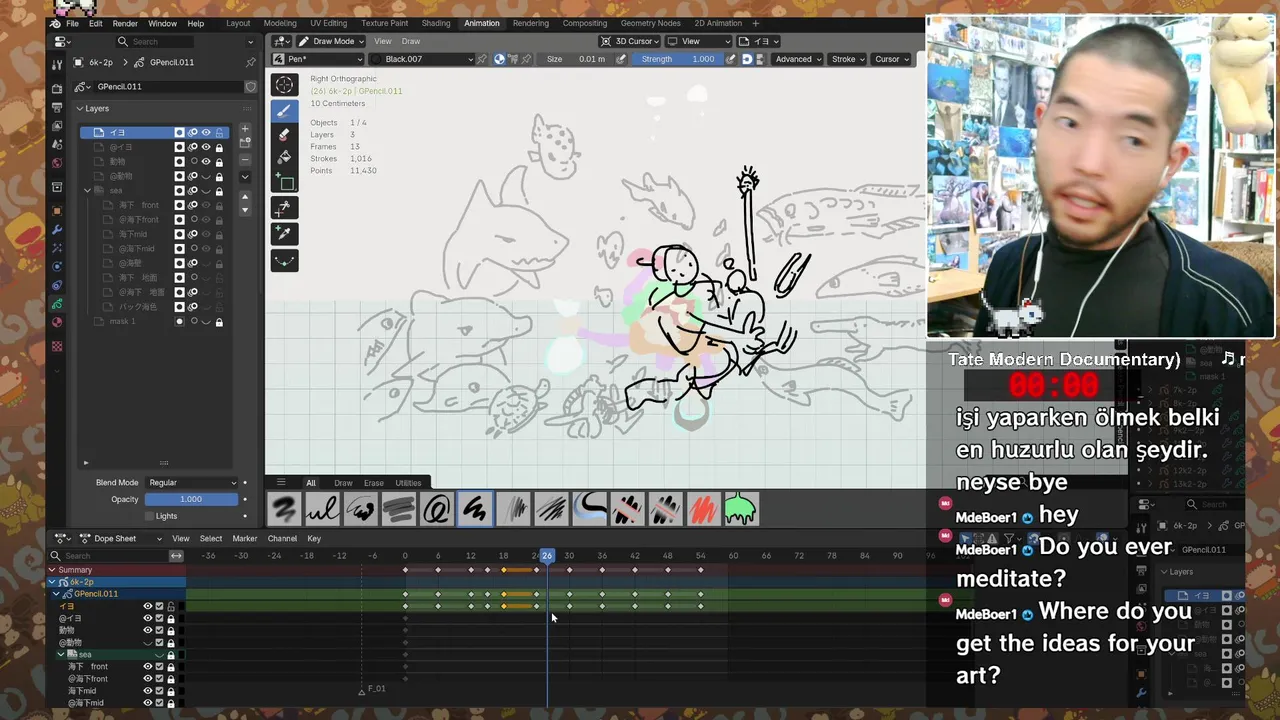This screenshot has width=1280, height=720.
Task: Open the Grease Pencil data tab
Action: (57, 304)
